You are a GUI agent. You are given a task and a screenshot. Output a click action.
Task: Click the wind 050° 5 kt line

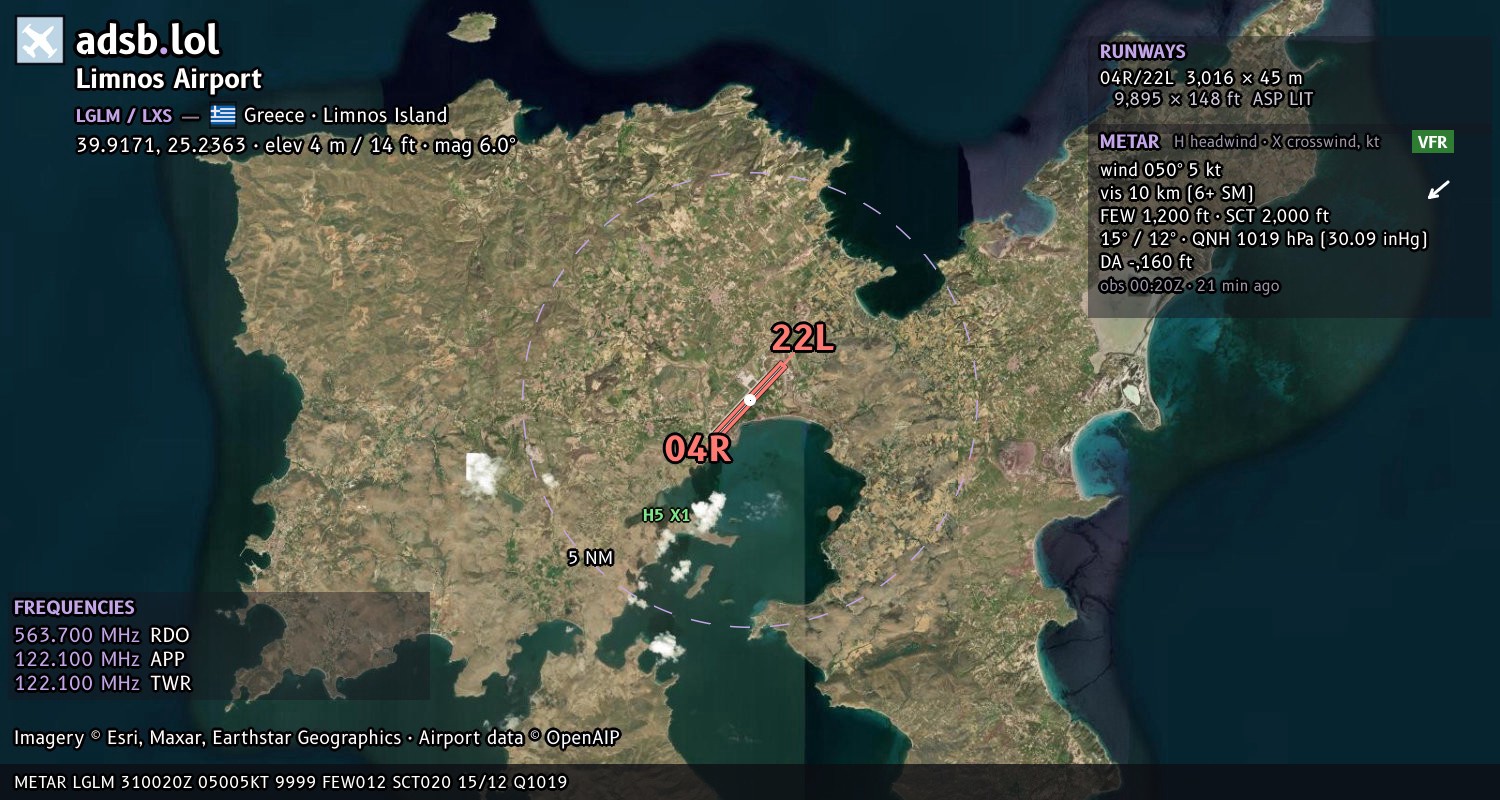pyautogui.click(x=1160, y=170)
